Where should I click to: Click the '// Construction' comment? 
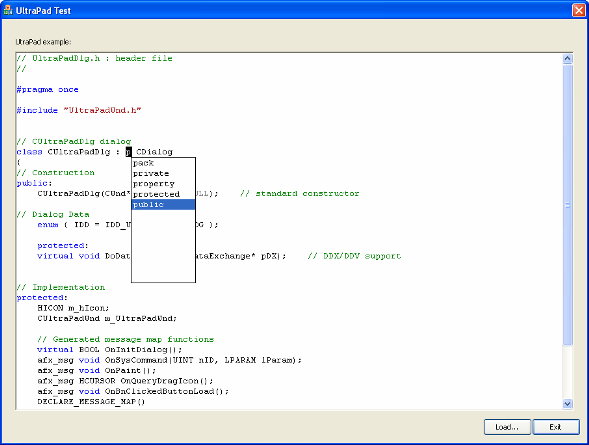tap(55, 173)
